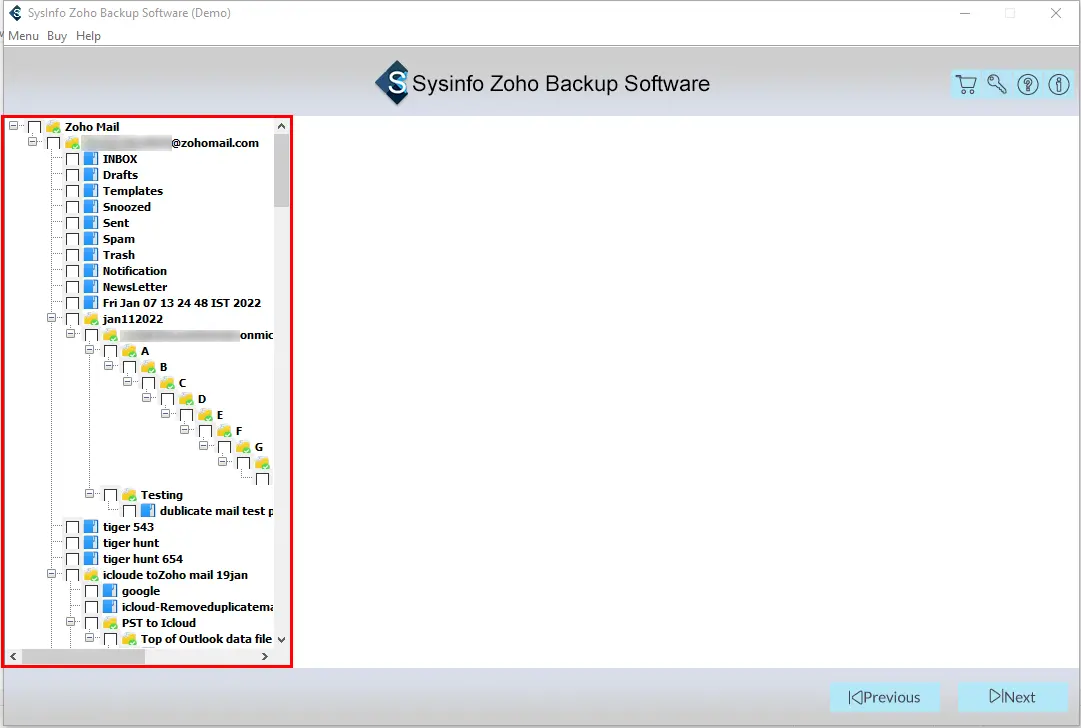Select the Trash checkbox
Screen dimensions: 1081x728
tap(72, 255)
